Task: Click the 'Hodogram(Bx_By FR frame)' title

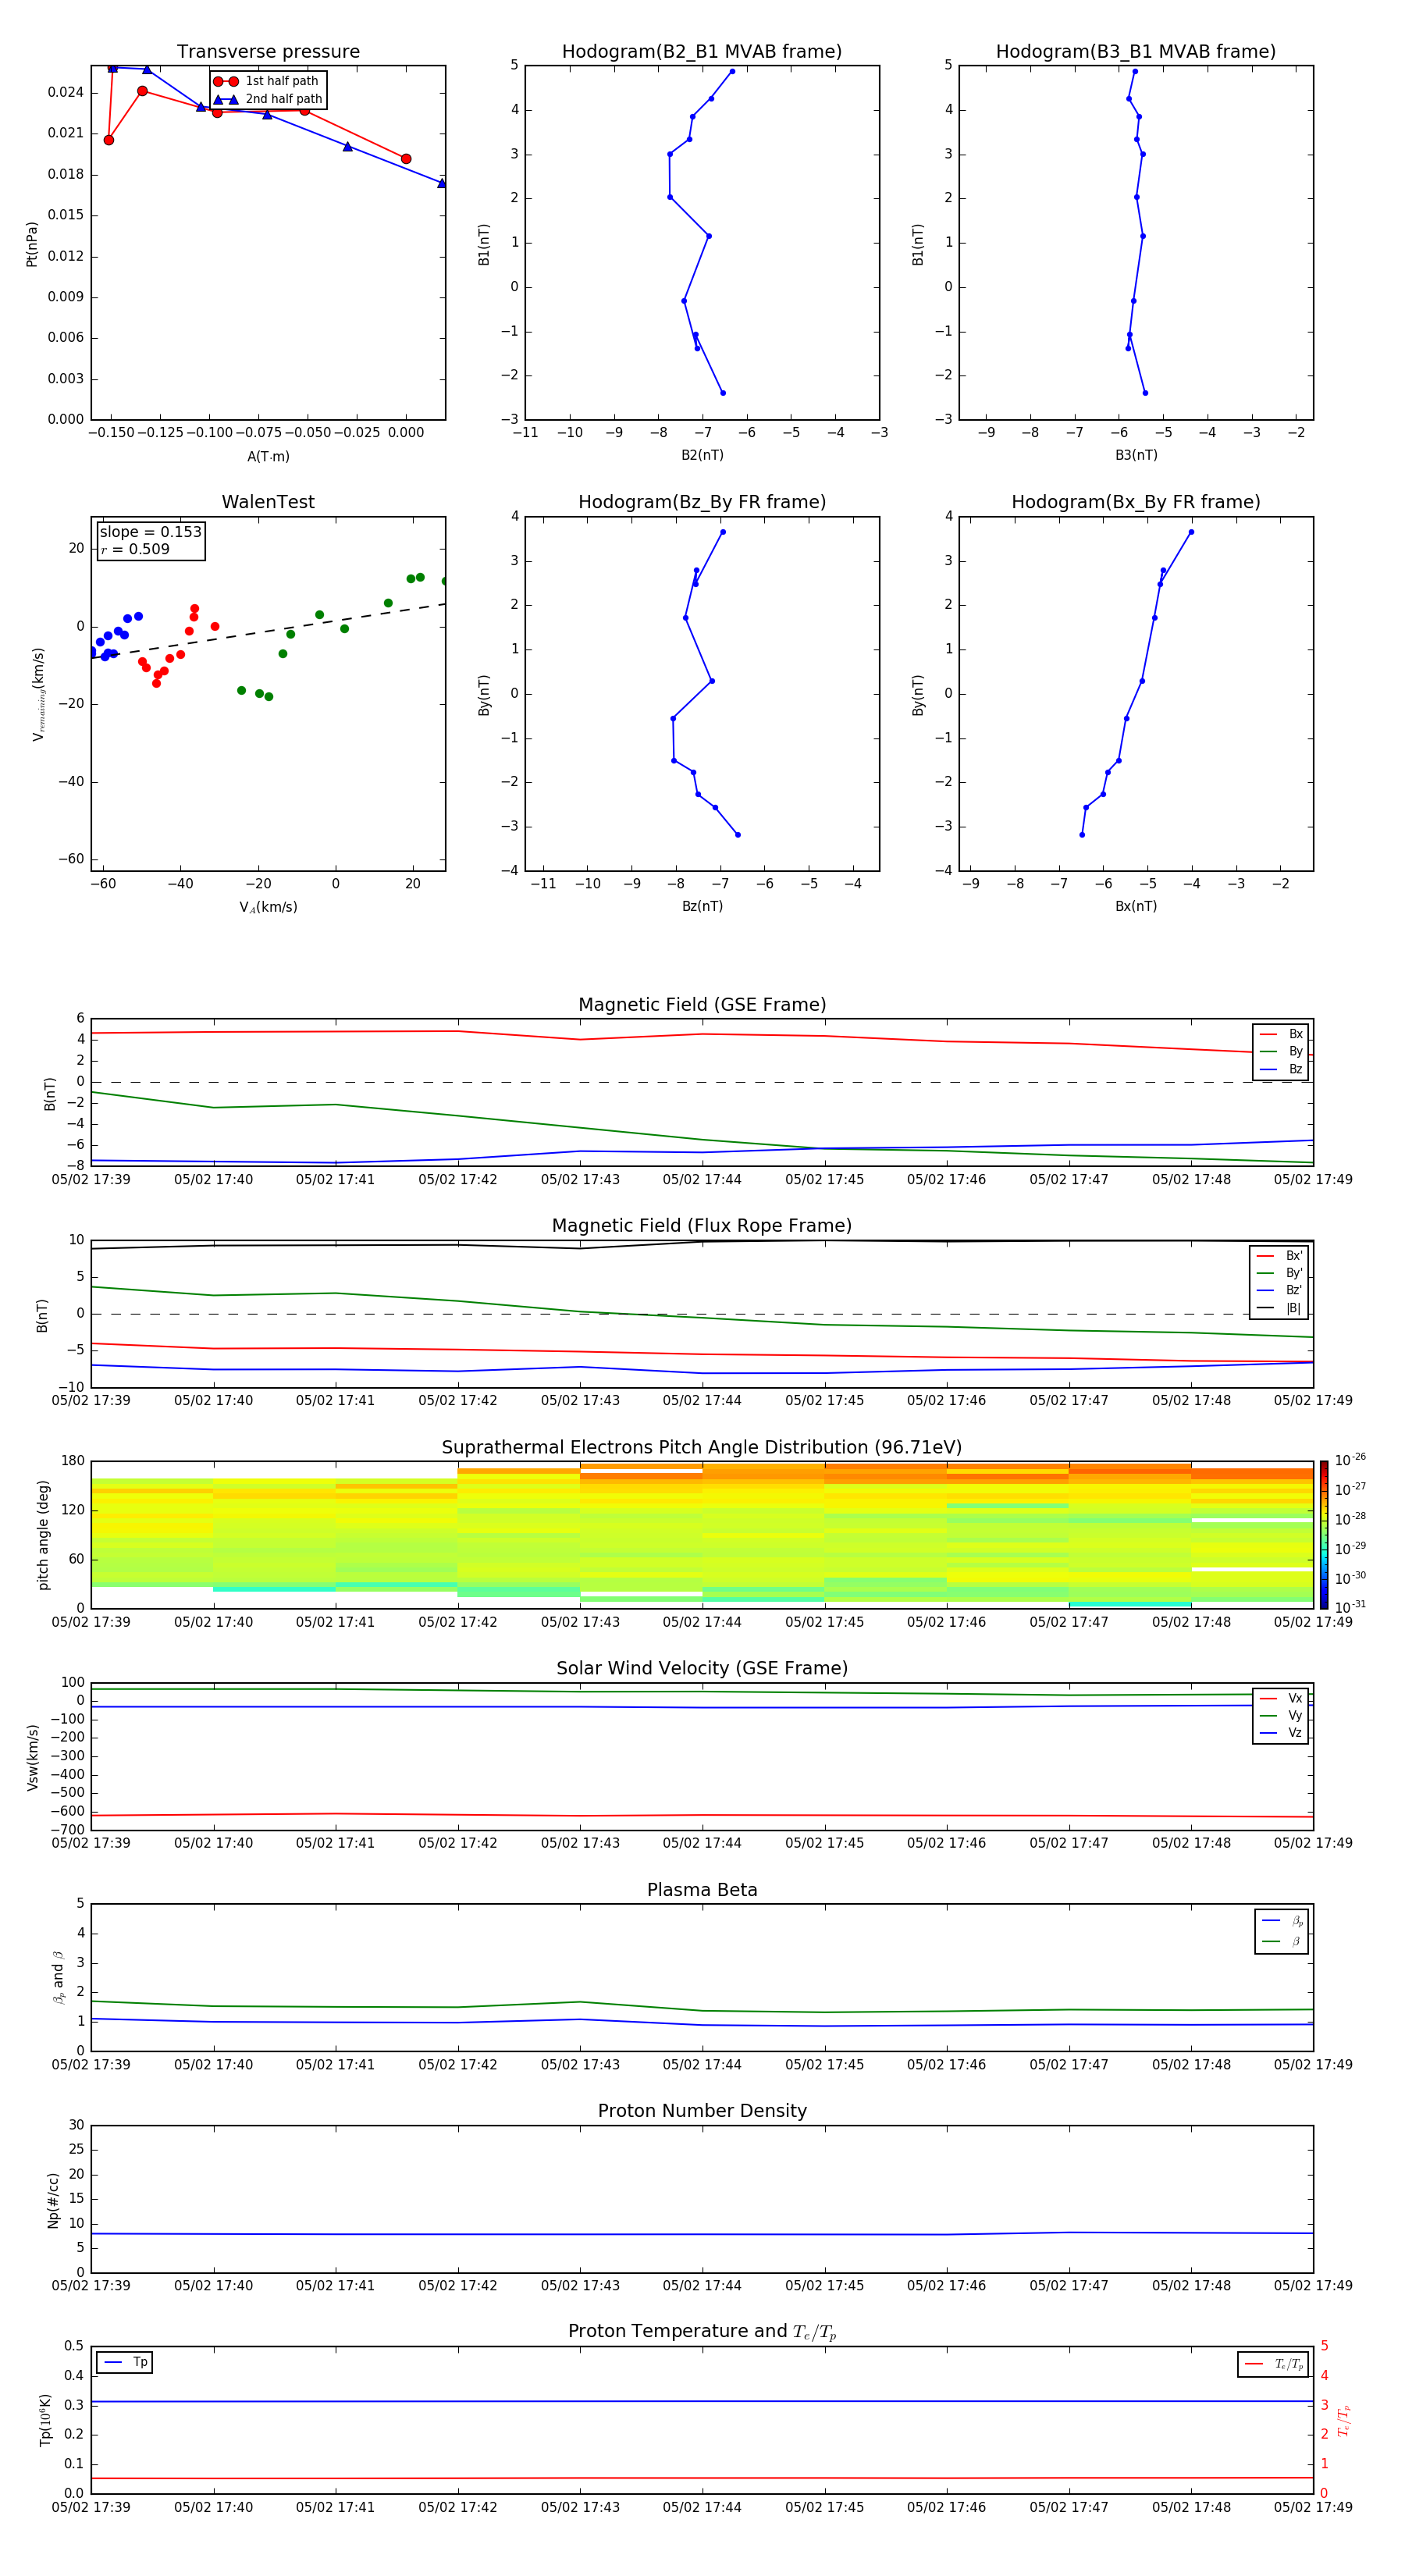Action: (x=1136, y=502)
